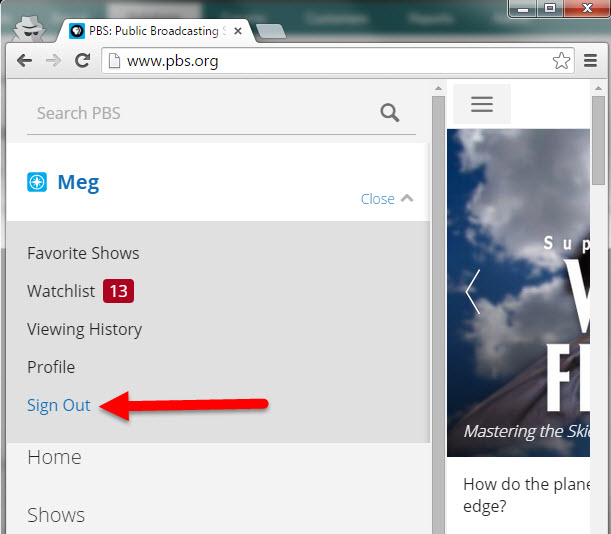This screenshot has height=534, width=611.
Task: Toggle the PBS site hamburger menu
Action: pos(482,104)
